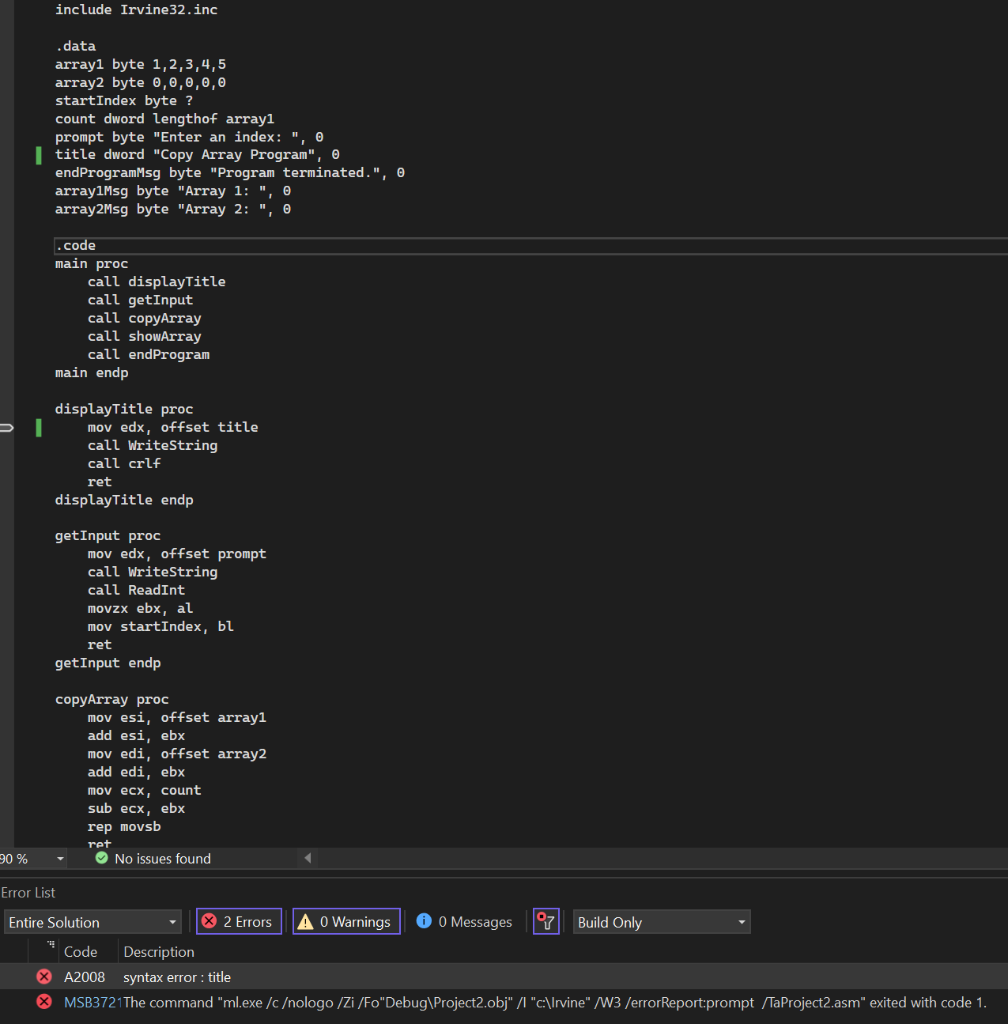The height and width of the screenshot is (1024, 1008).
Task: Click the red error icon beside MSB3721
Action: click(x=43, y=1002)
